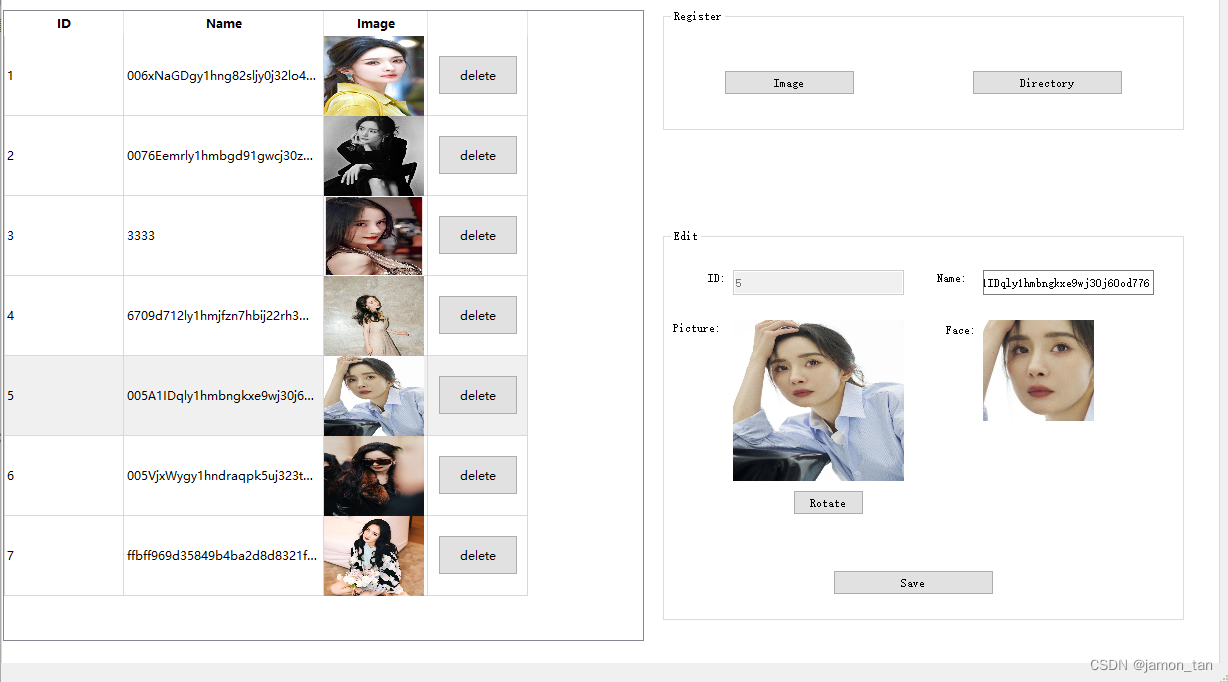1228x682 pixels.
Task: Delete row 4 entry
Action: pyautogui.click(x=478, y=315)
